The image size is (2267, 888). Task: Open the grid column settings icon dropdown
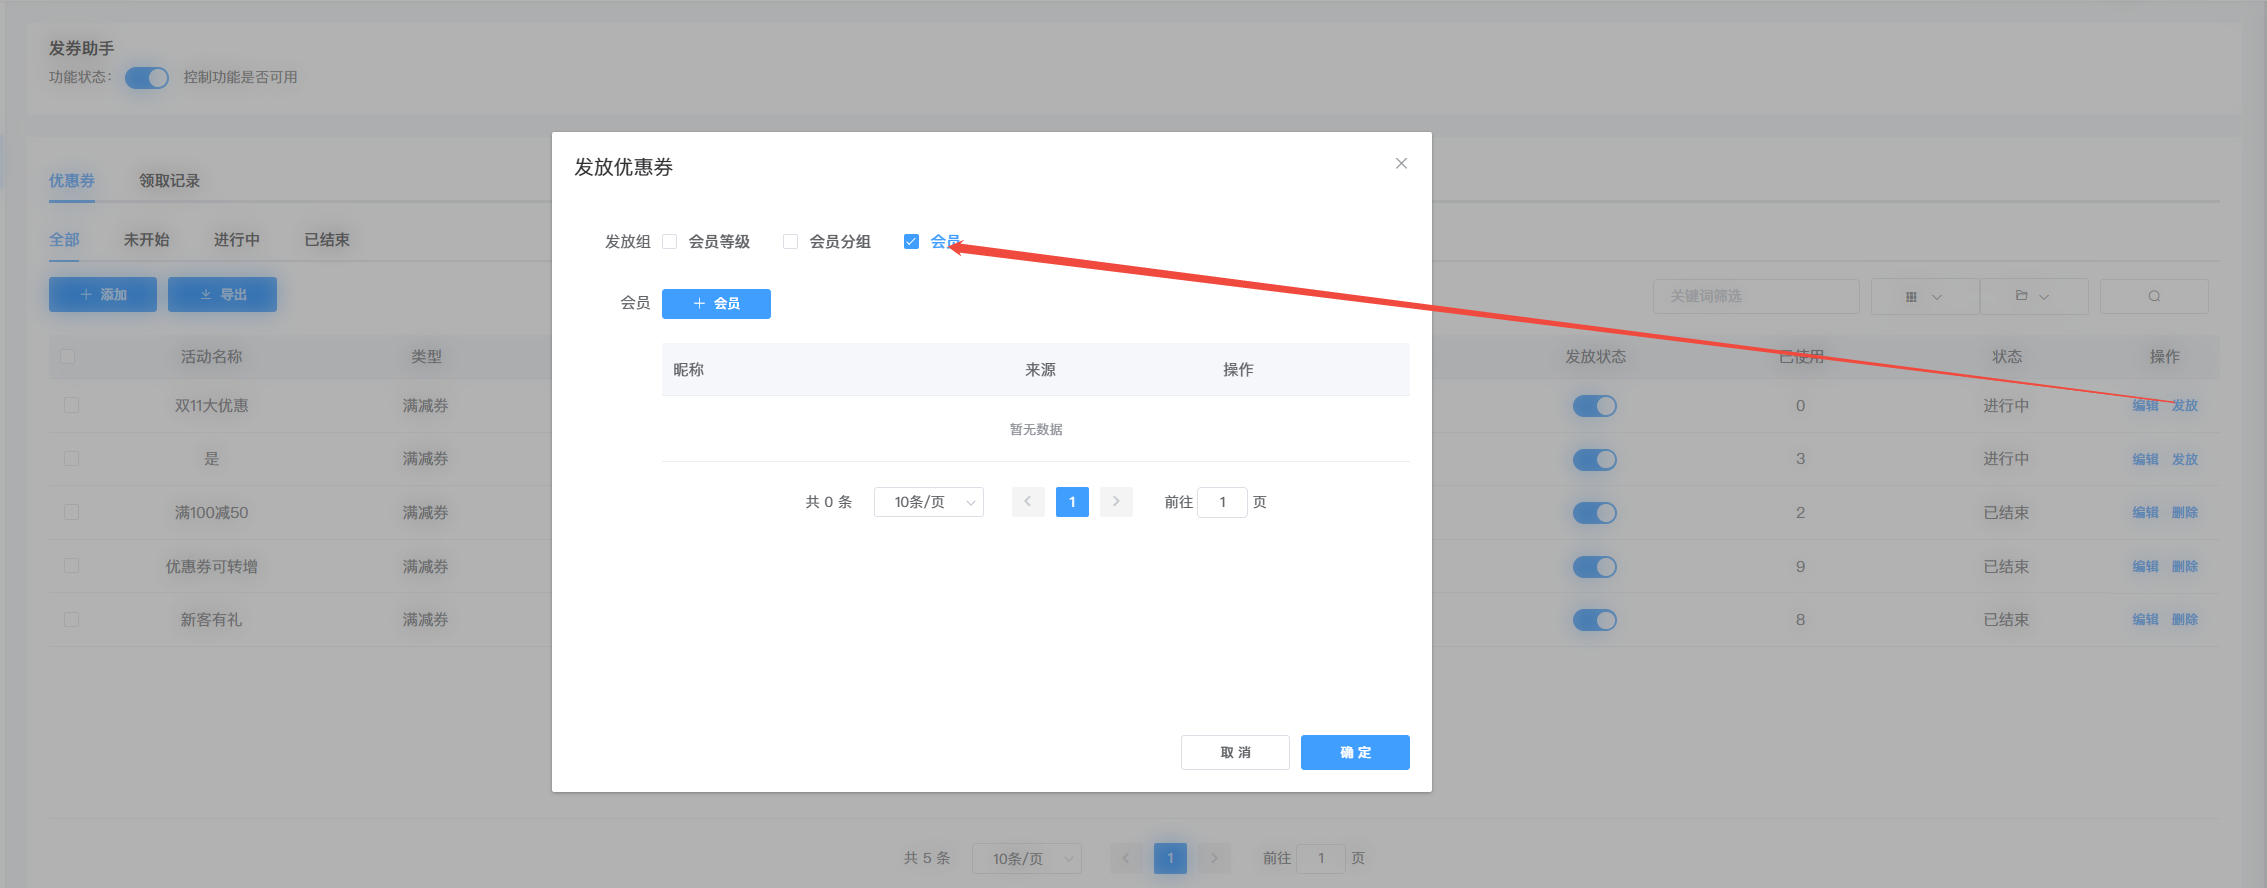pyautogui.click(x=1924, y=296)
